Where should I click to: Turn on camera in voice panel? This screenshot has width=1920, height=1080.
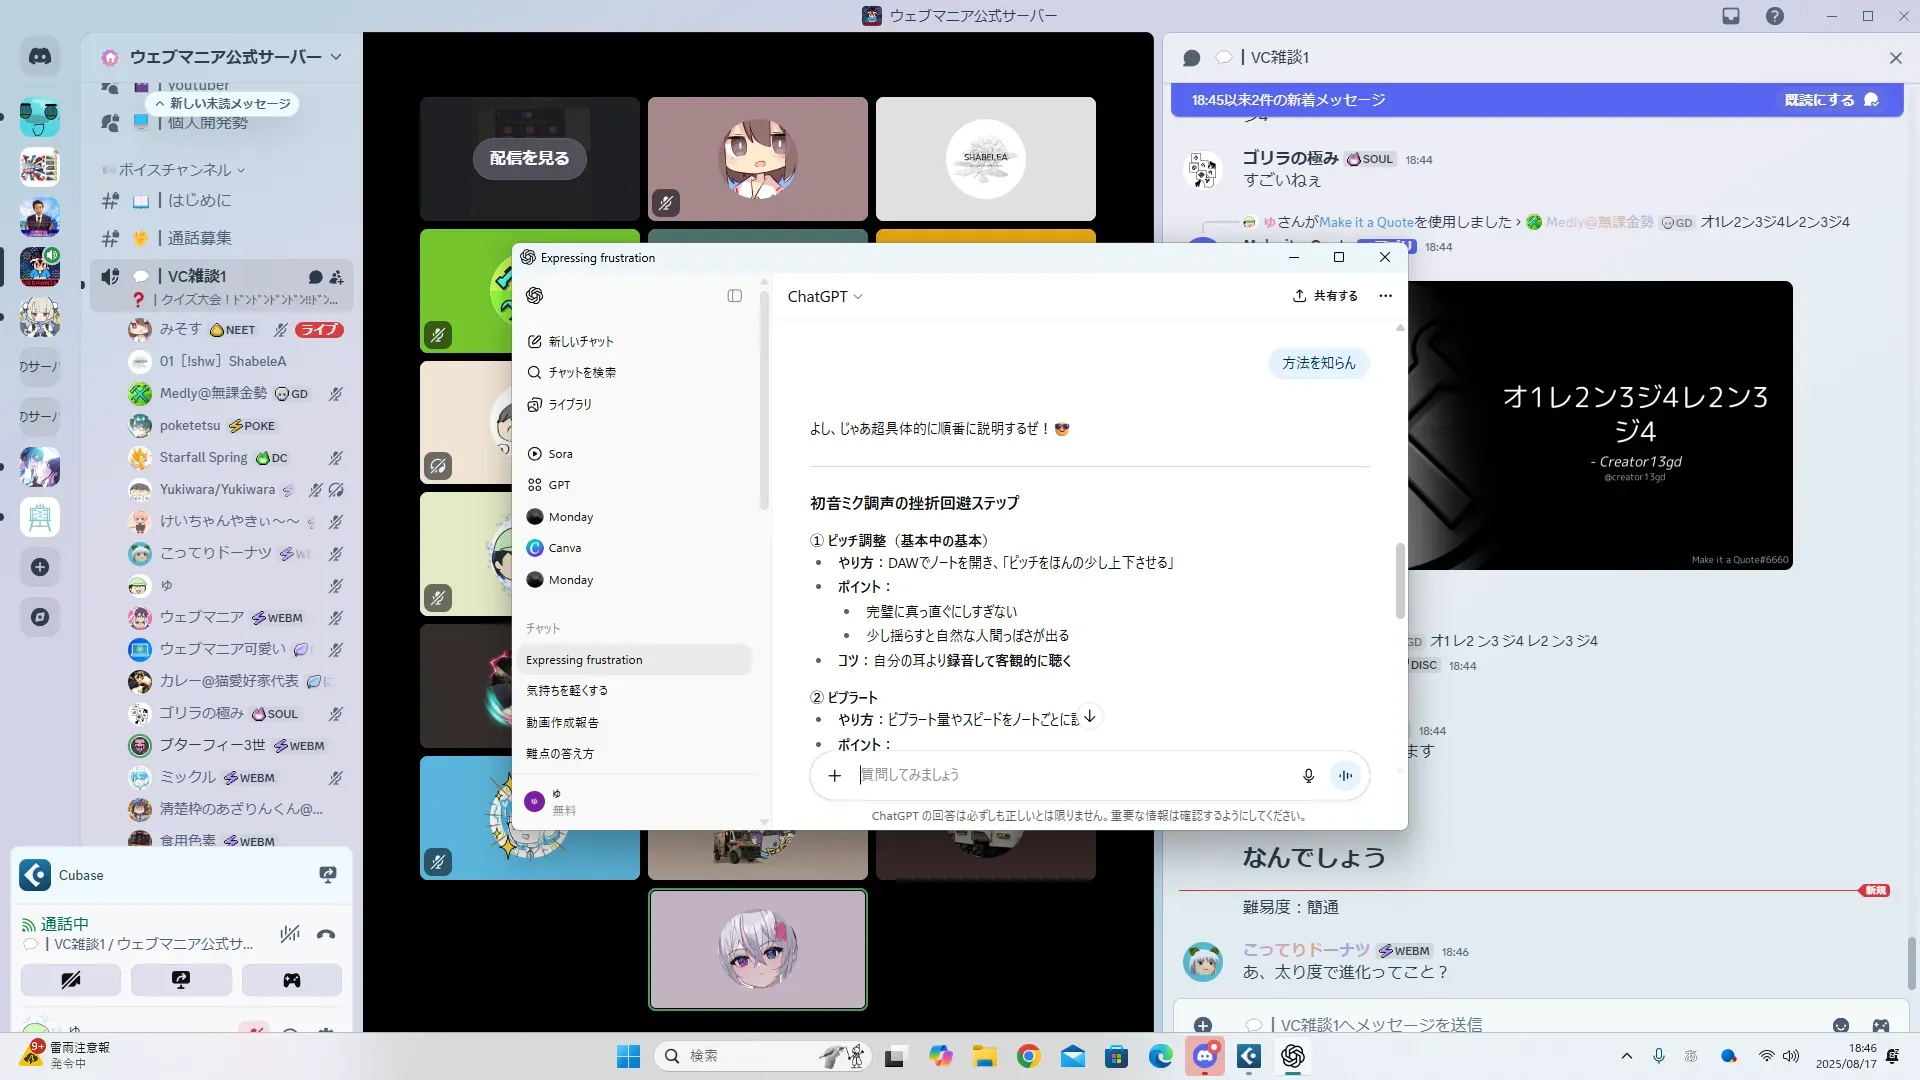(x=70, y=980)
